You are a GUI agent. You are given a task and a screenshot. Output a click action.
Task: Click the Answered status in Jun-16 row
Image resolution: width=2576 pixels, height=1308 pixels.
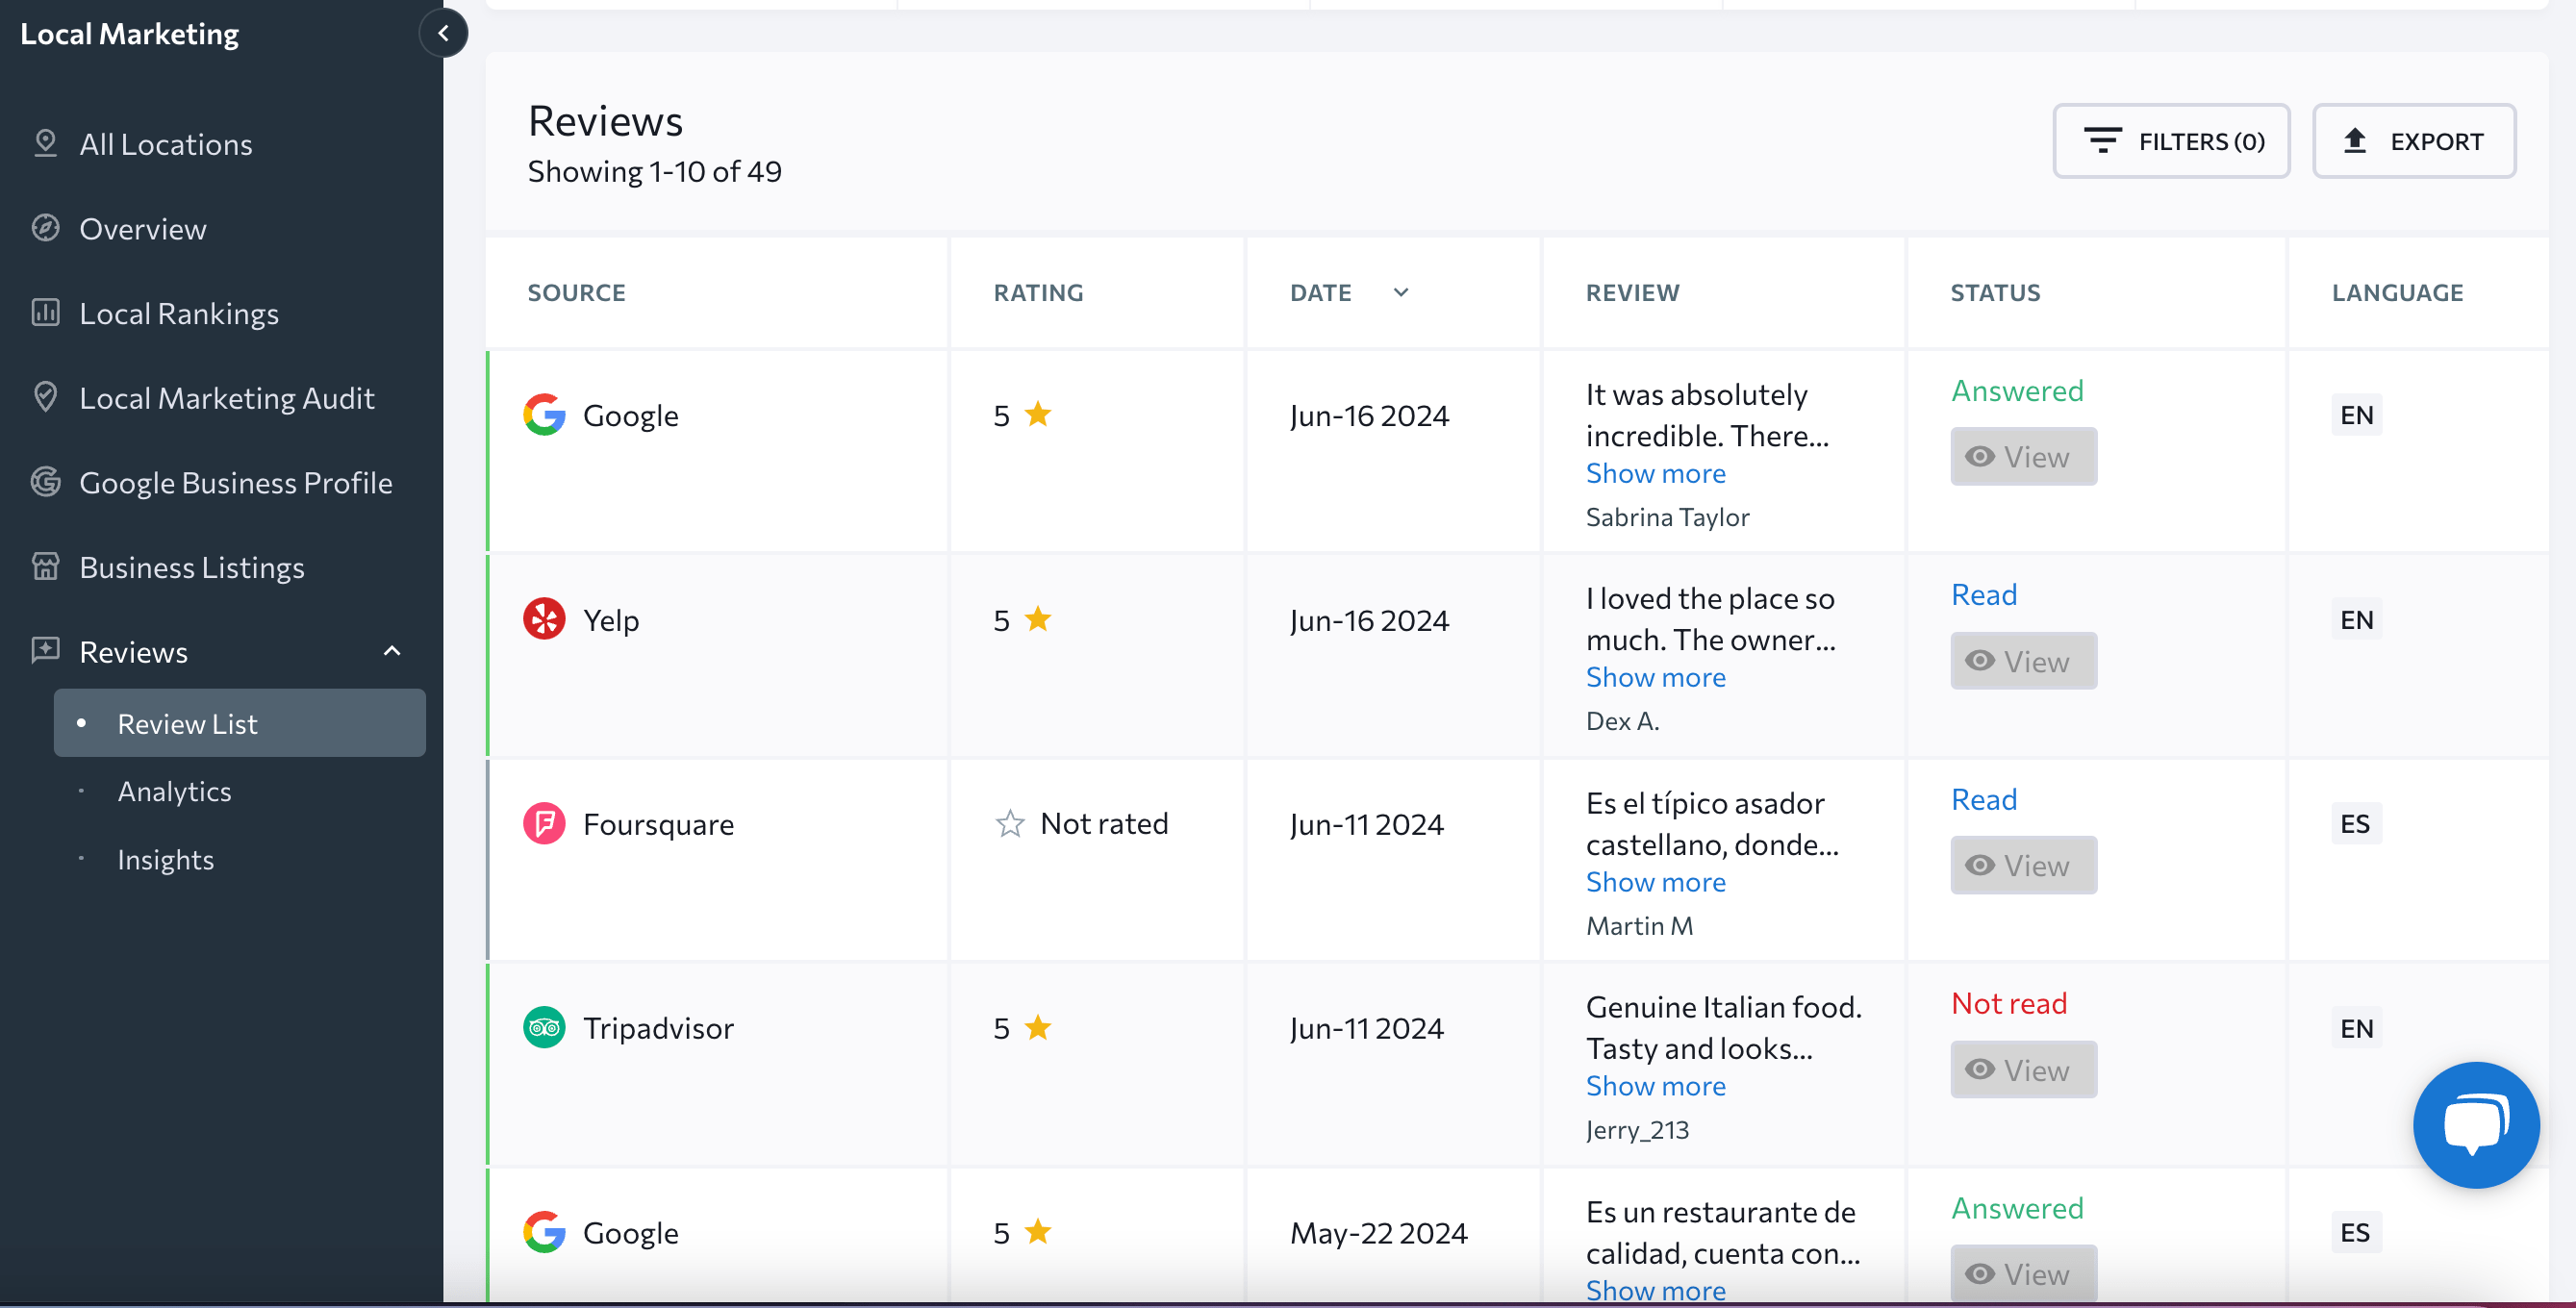pos(2017,390)
